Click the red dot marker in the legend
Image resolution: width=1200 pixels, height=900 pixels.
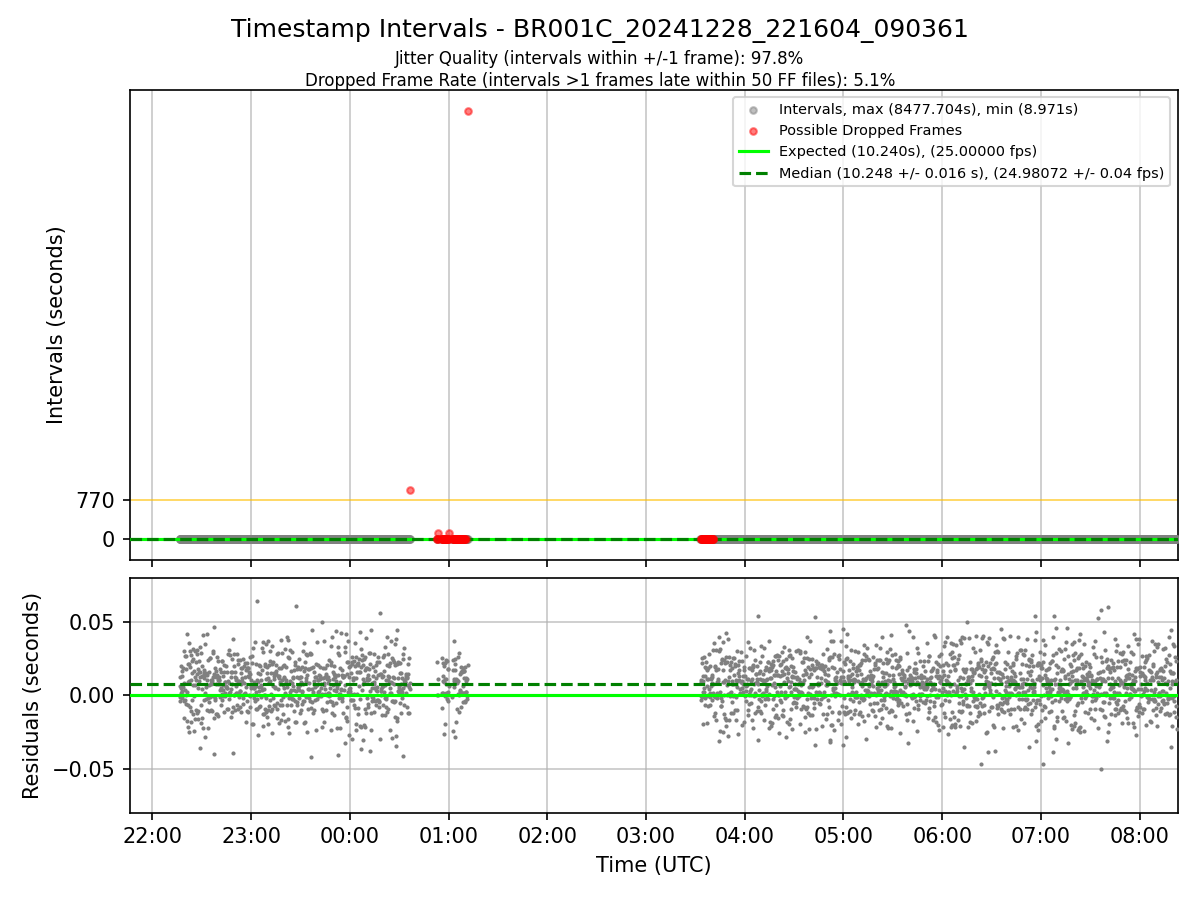click(754, 131)
